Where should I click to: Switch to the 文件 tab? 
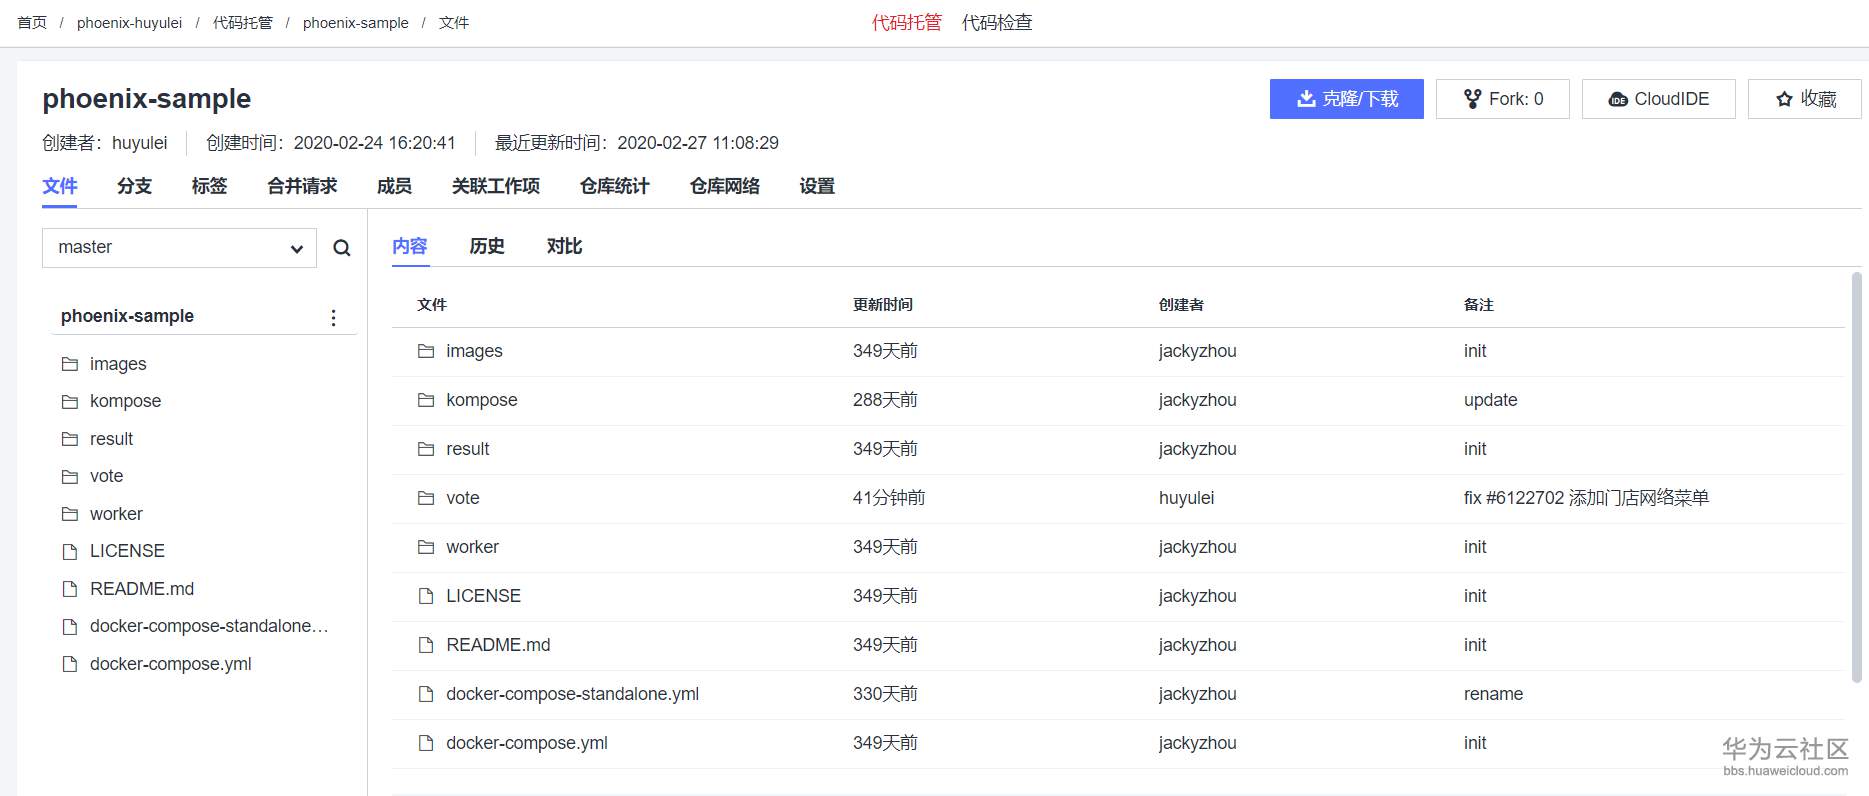60,186
